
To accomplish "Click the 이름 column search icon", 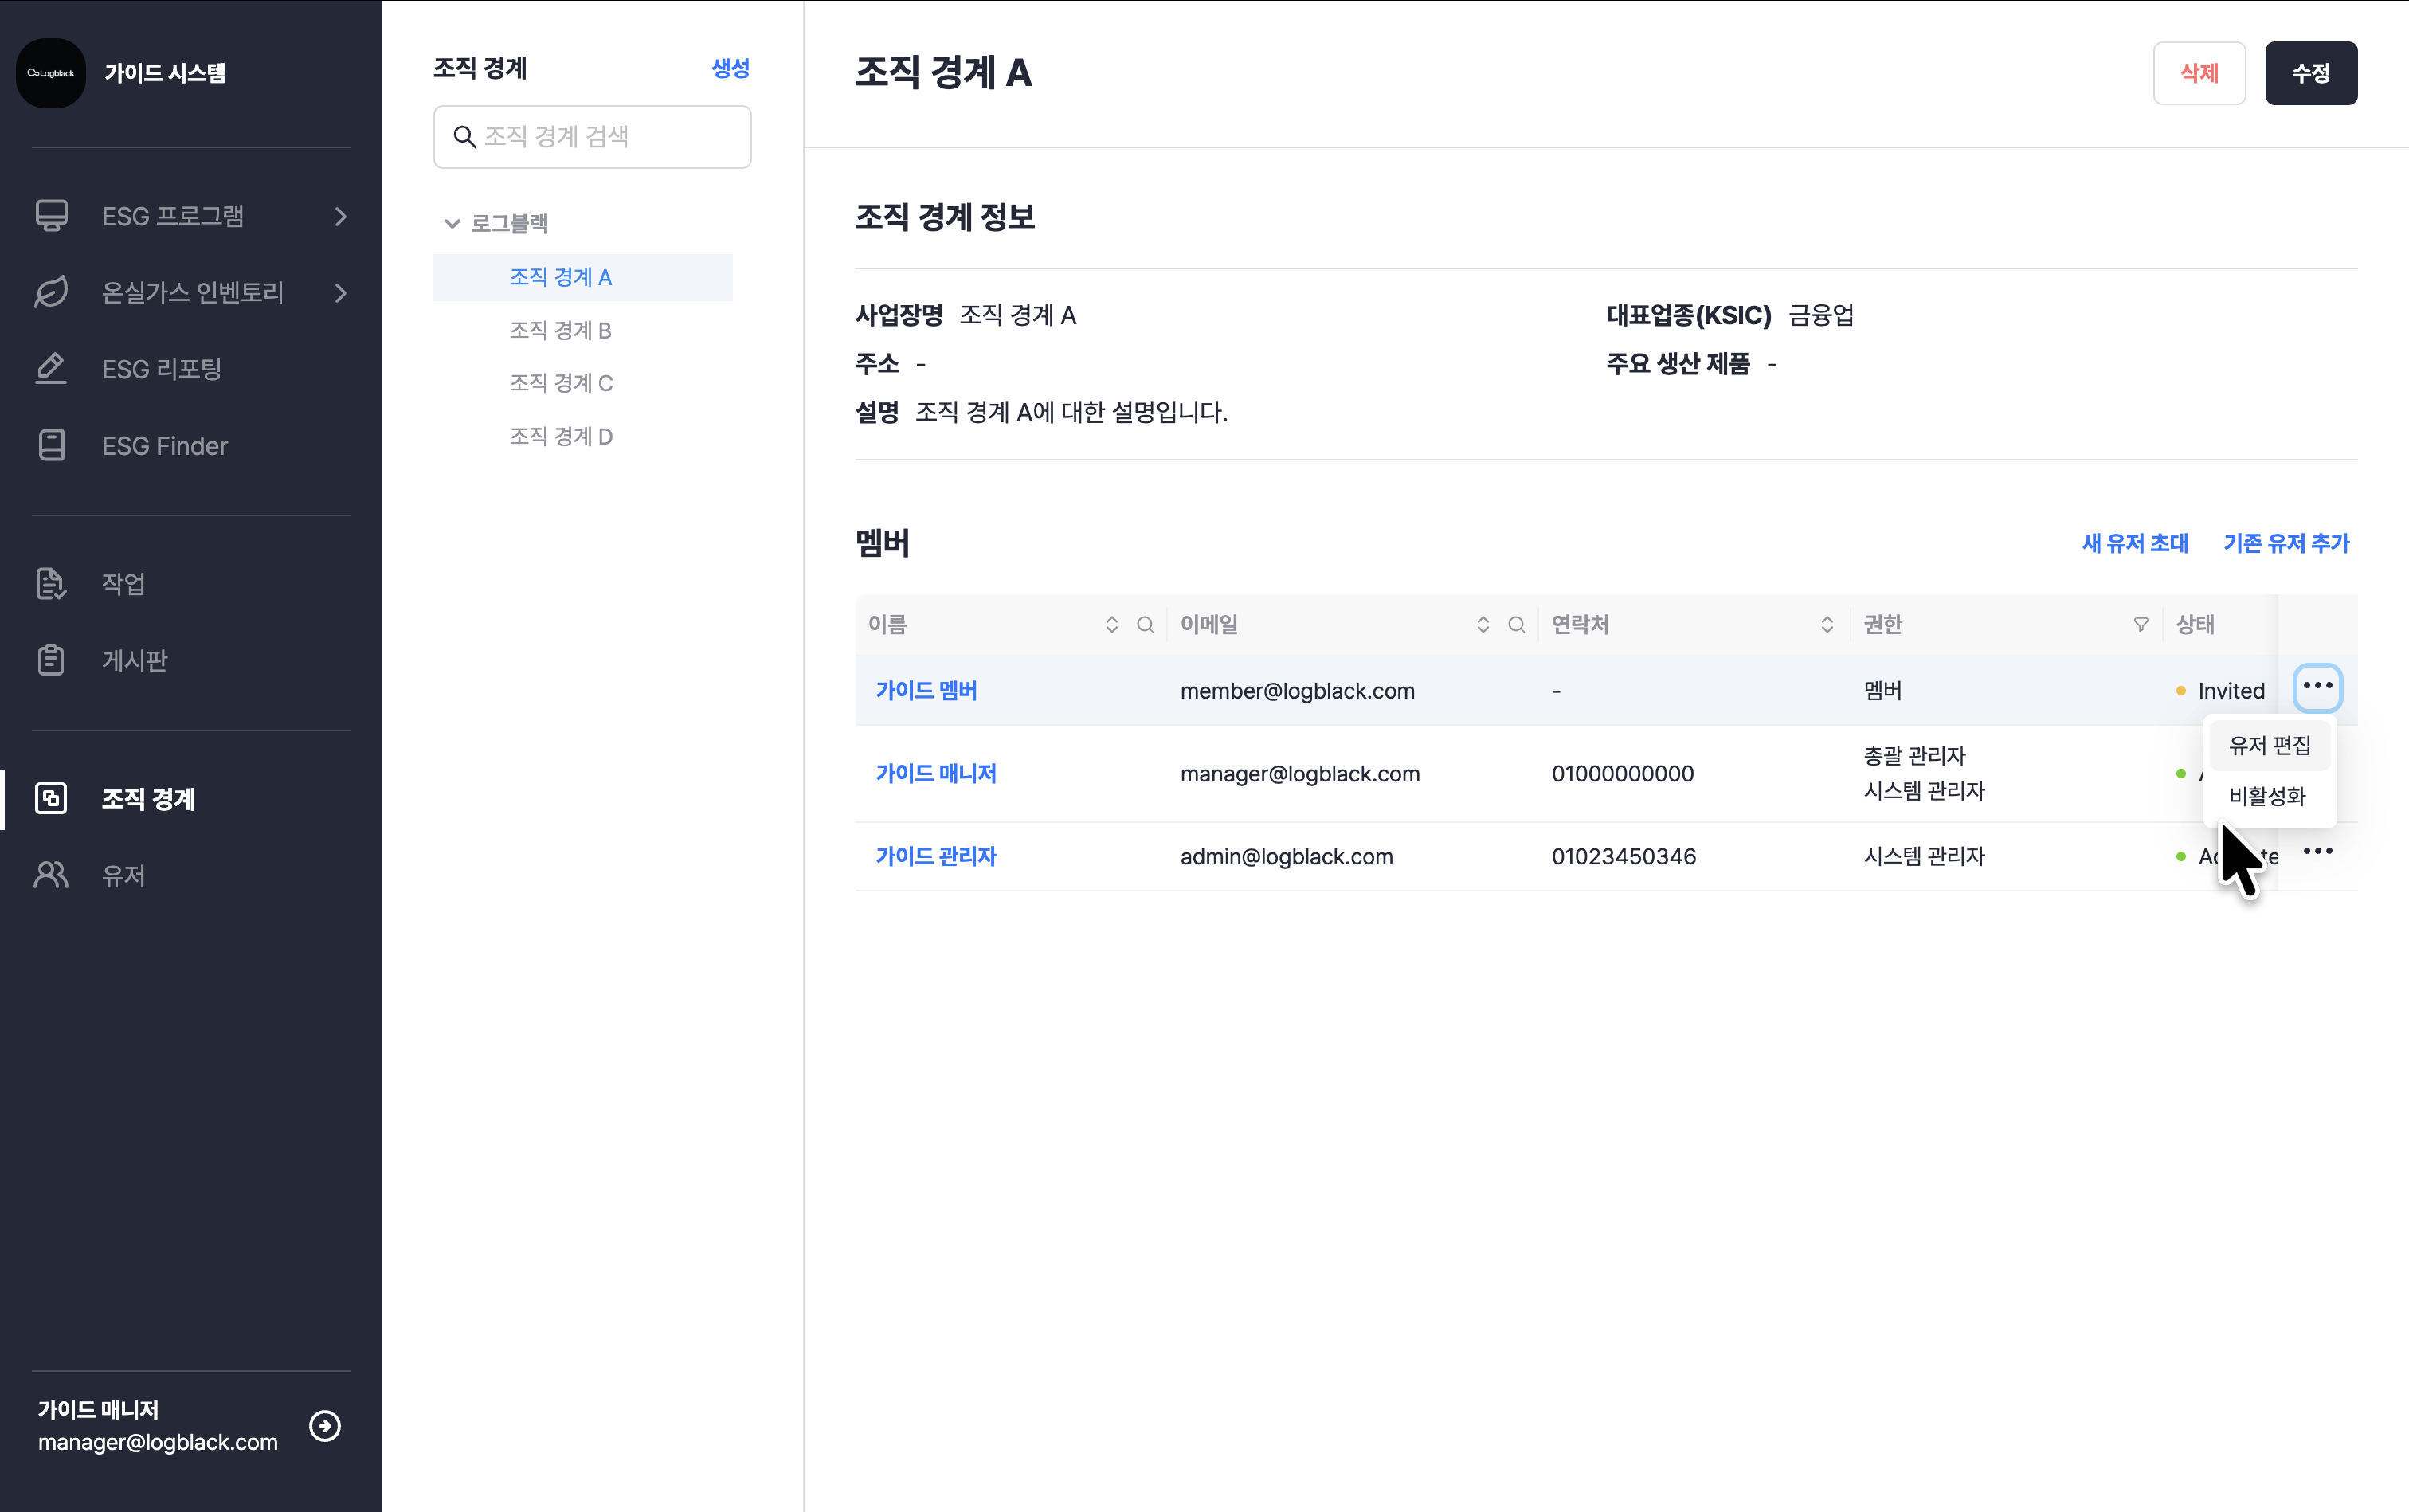I will (1145, 625).
